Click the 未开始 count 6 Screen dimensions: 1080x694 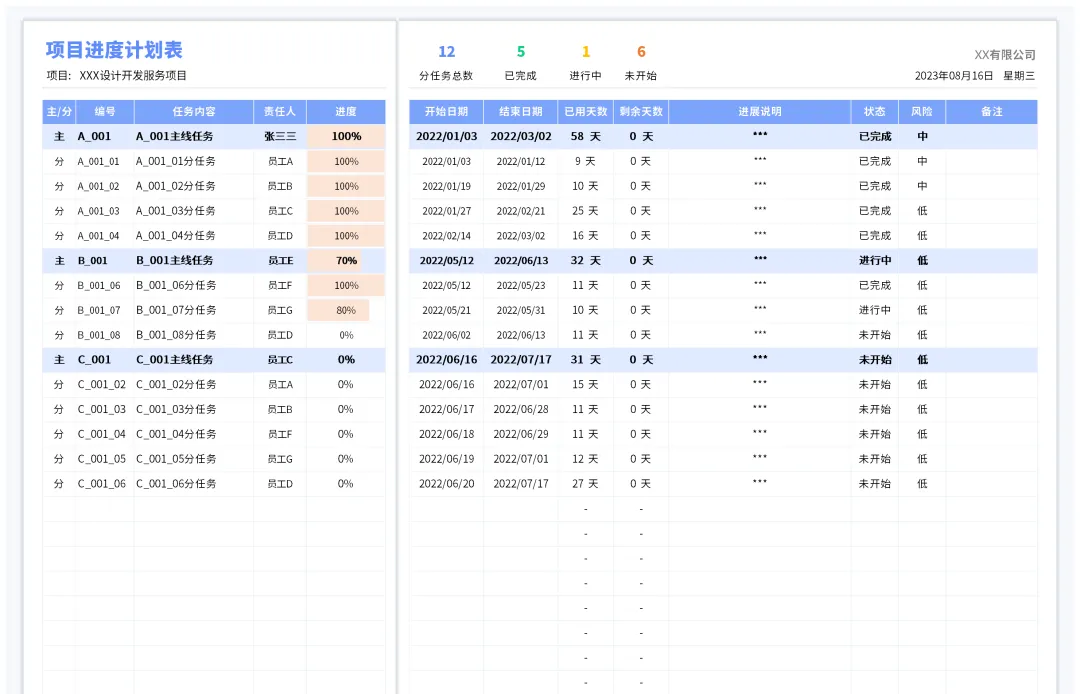click(x=641, y=52)
